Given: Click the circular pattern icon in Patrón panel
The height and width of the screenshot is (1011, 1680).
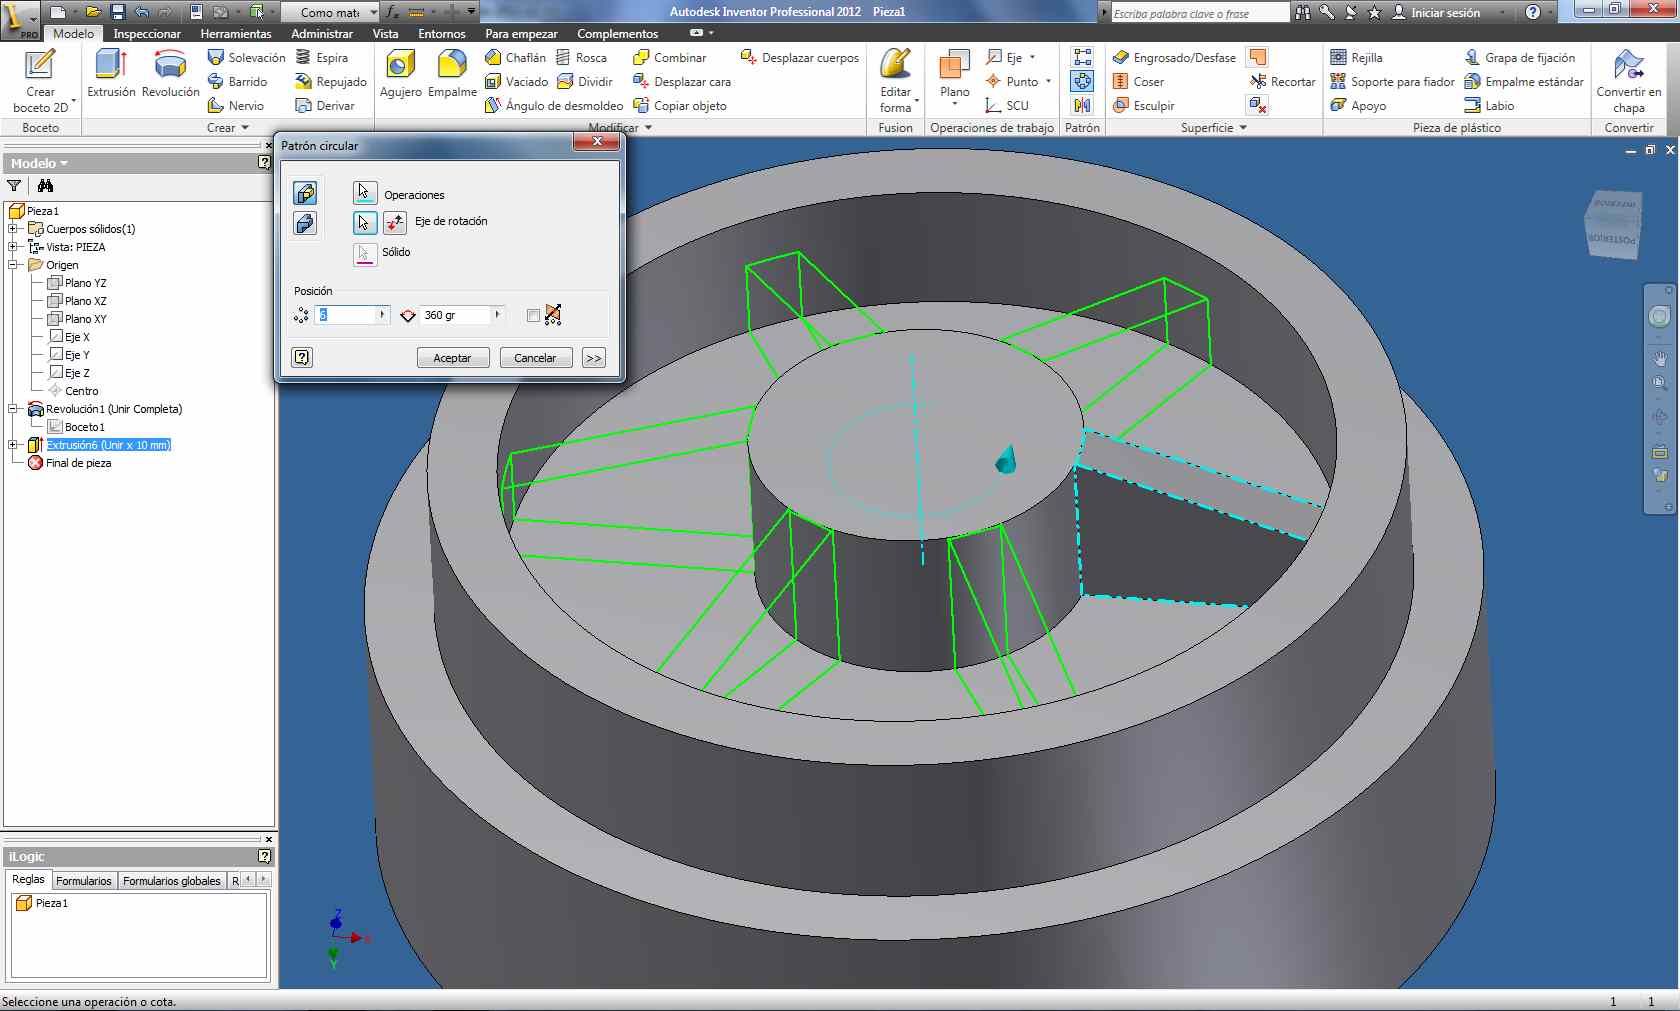Looking at the screenshot, I should 1082,81.
